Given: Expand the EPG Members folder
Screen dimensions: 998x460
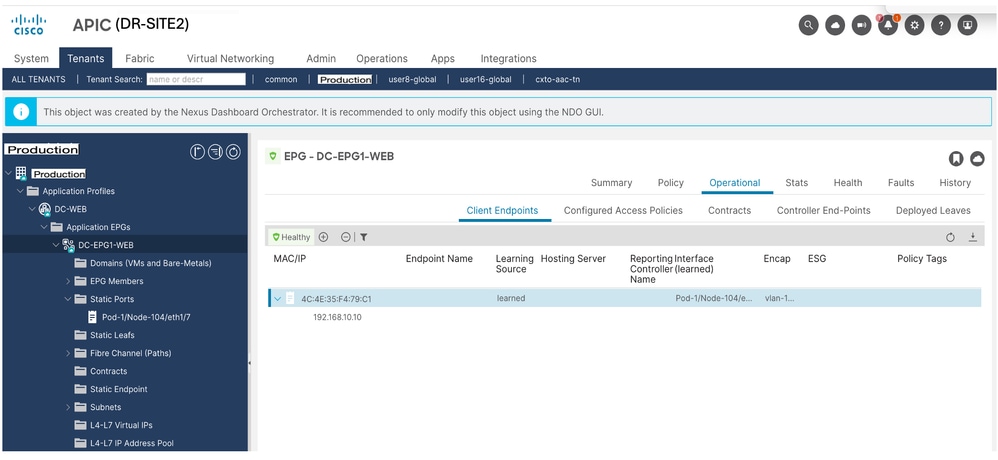Looking at the screenshot, I should coord(68,281).
